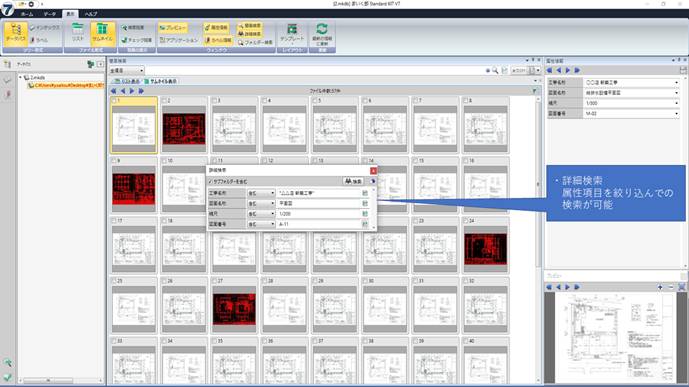Viewport: 689px width, 387px height.
Task: Toggle the サブフォルダーを含む checkbox
Action: [210, 181]
